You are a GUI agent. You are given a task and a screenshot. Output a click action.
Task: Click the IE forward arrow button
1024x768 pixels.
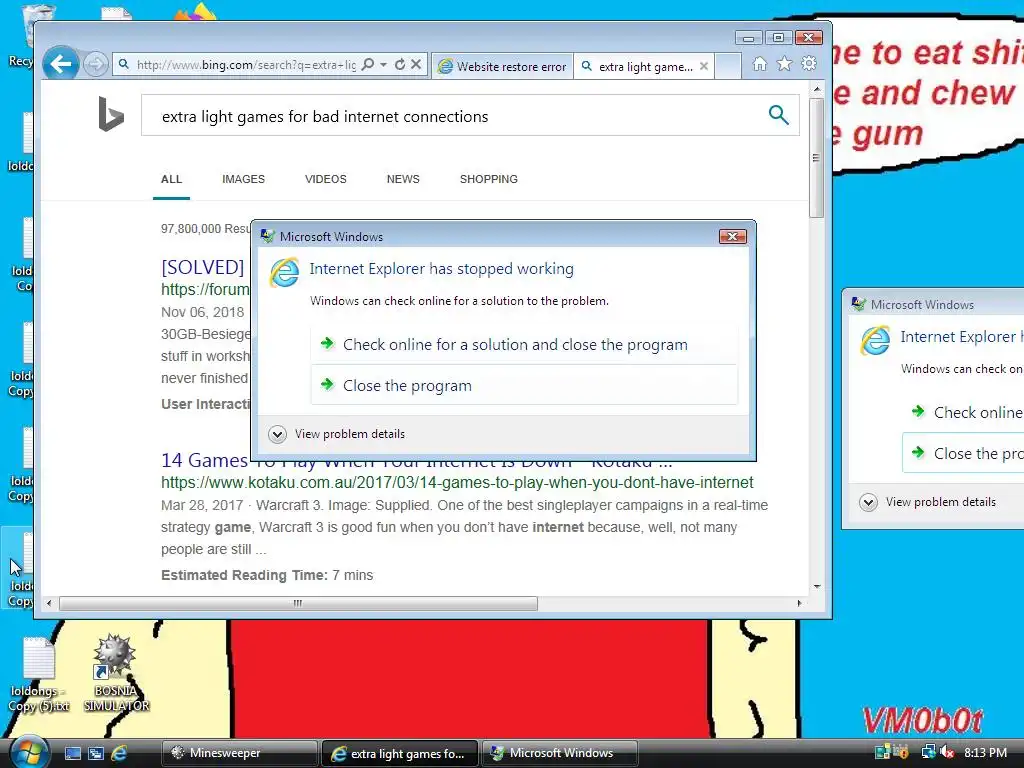click(95, 64)
